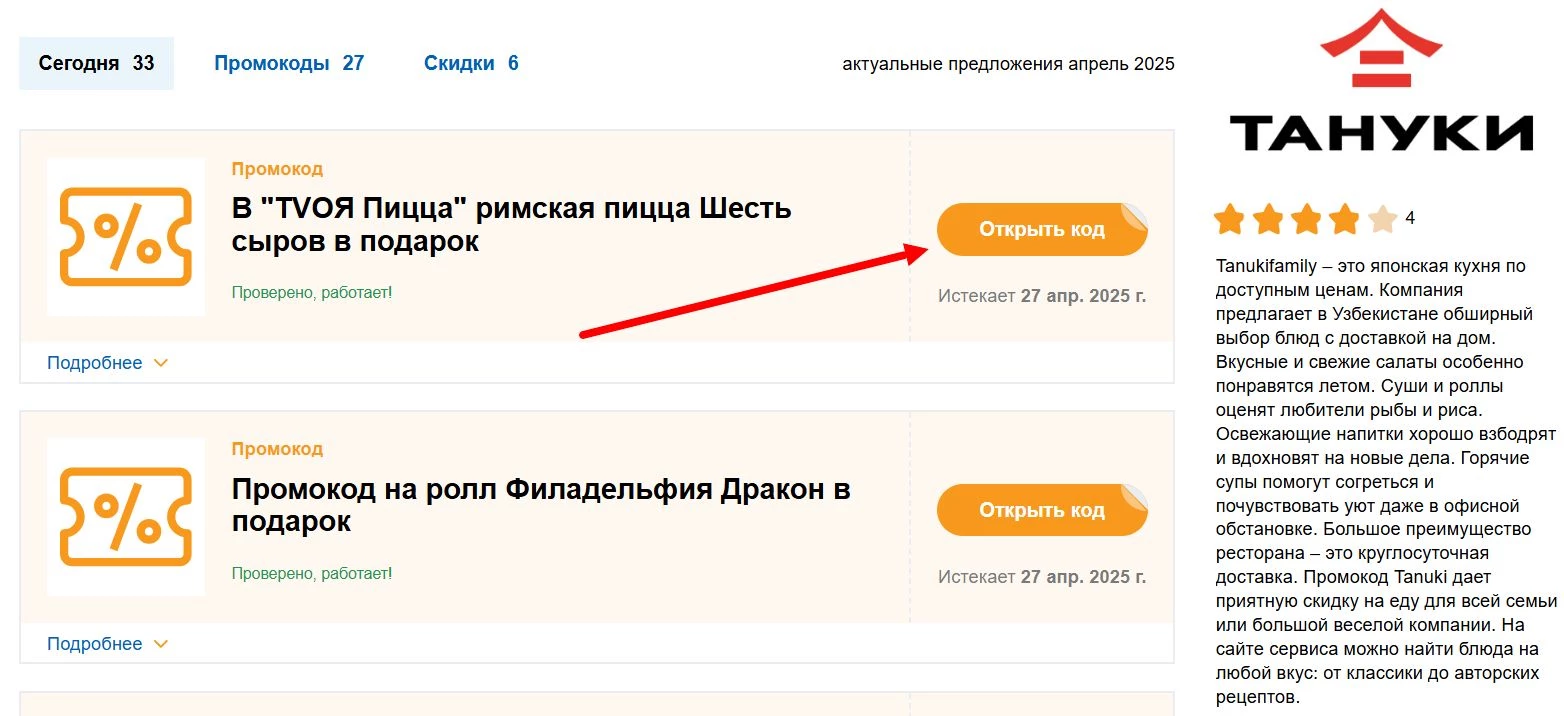
Task: Click the third star of the Tanuki rating
Action: (x=1308, y=217)
